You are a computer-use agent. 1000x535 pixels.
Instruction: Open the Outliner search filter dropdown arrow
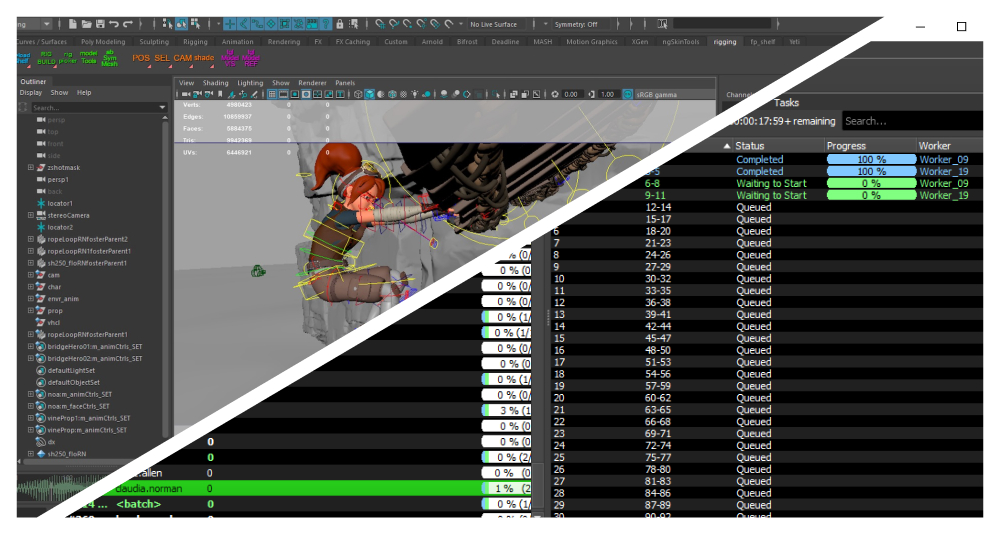163,107
